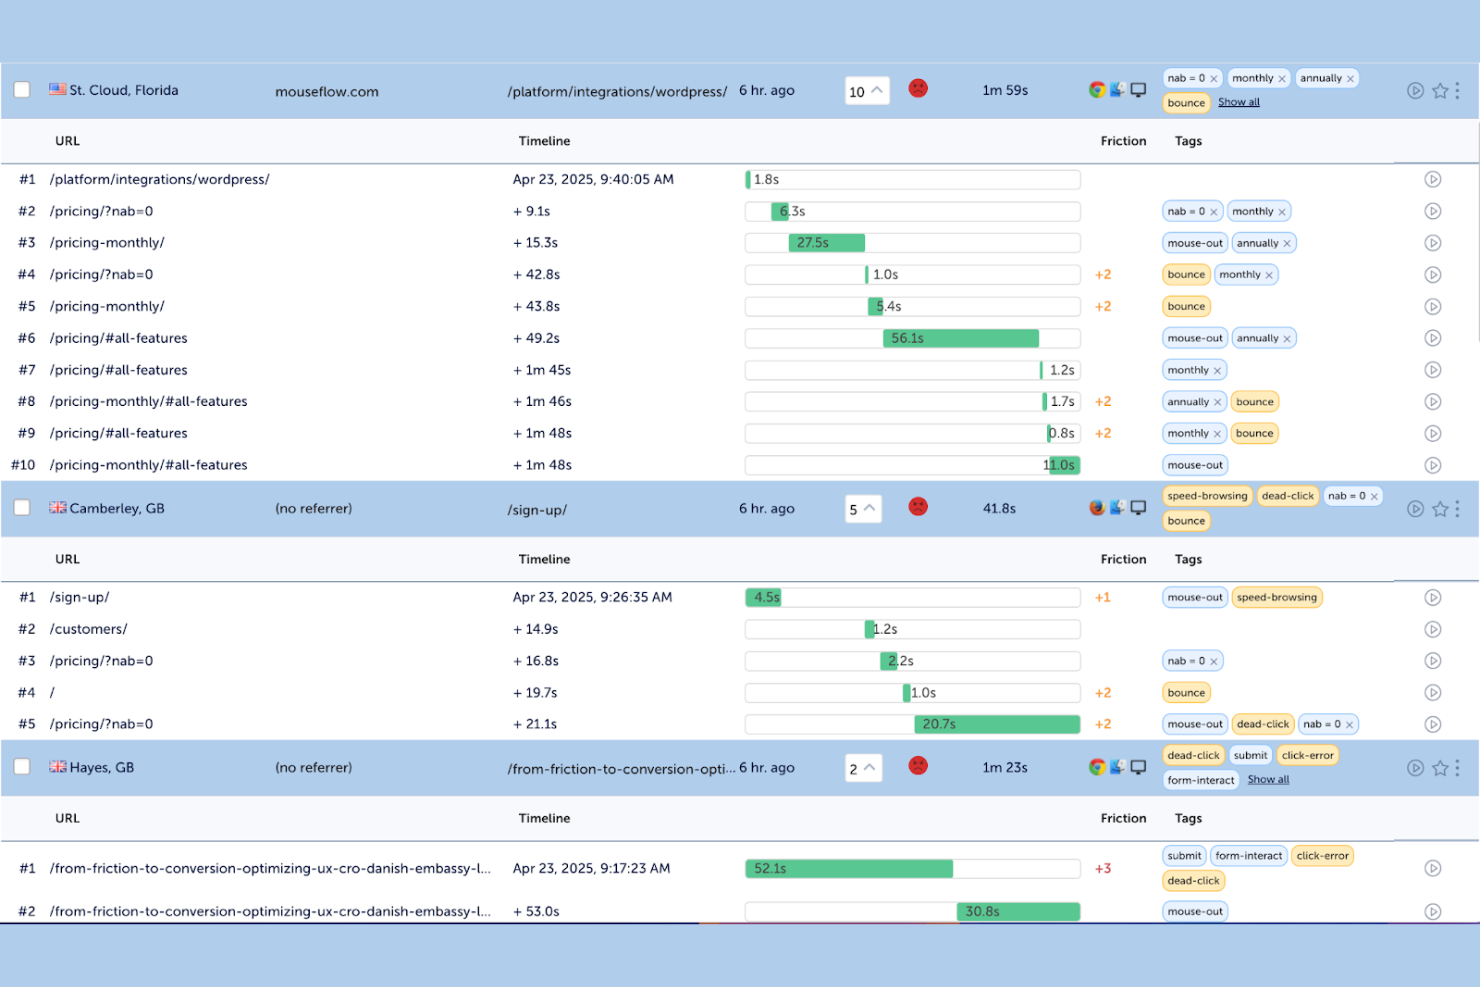Click the macOS system icon on Hayes session
1480x987 pixels.
coord(1117,767)
